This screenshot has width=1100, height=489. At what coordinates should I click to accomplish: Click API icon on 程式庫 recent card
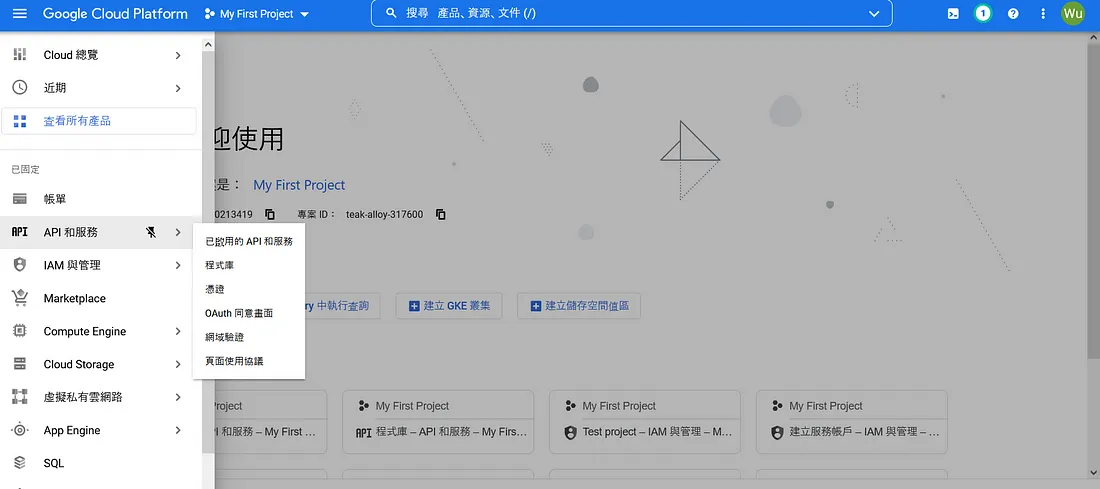[x=363, y=432]
